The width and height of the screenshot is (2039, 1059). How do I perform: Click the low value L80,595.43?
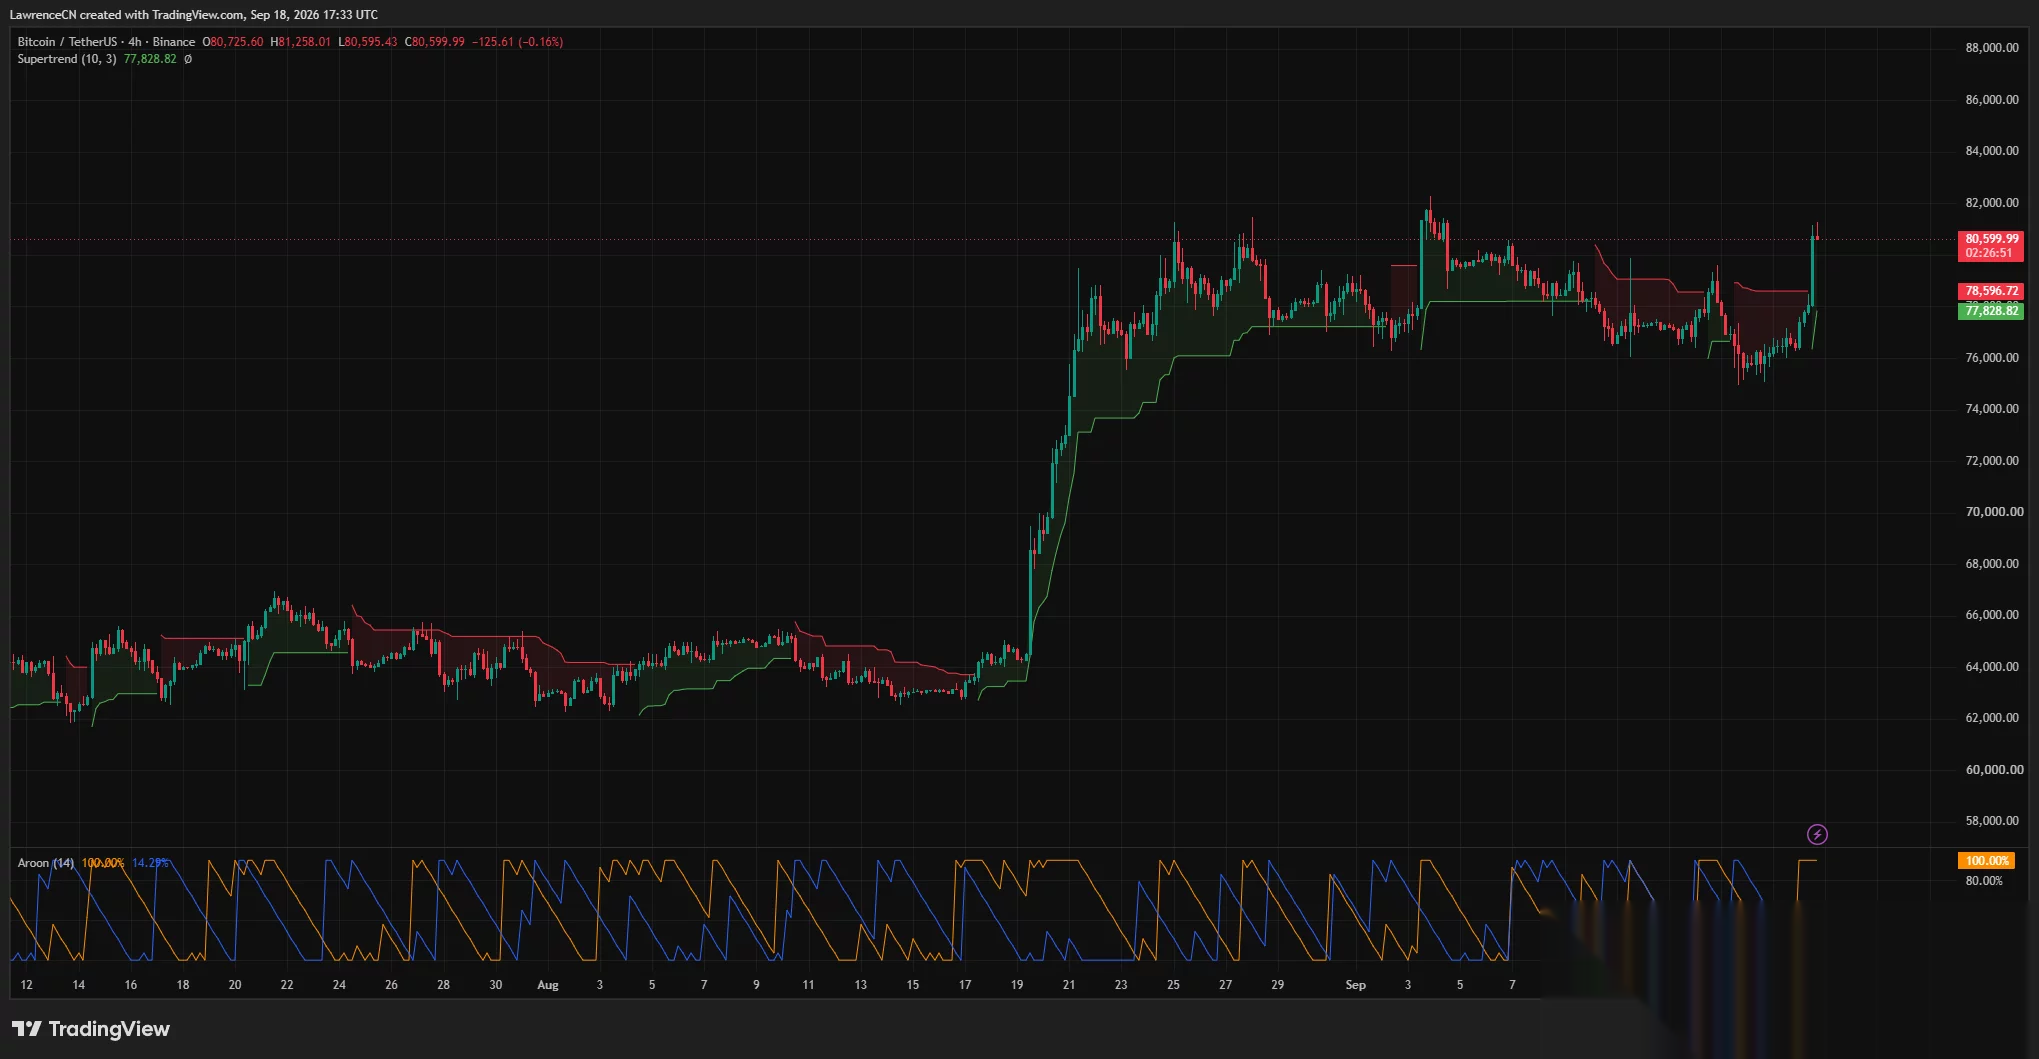(367, 42)
